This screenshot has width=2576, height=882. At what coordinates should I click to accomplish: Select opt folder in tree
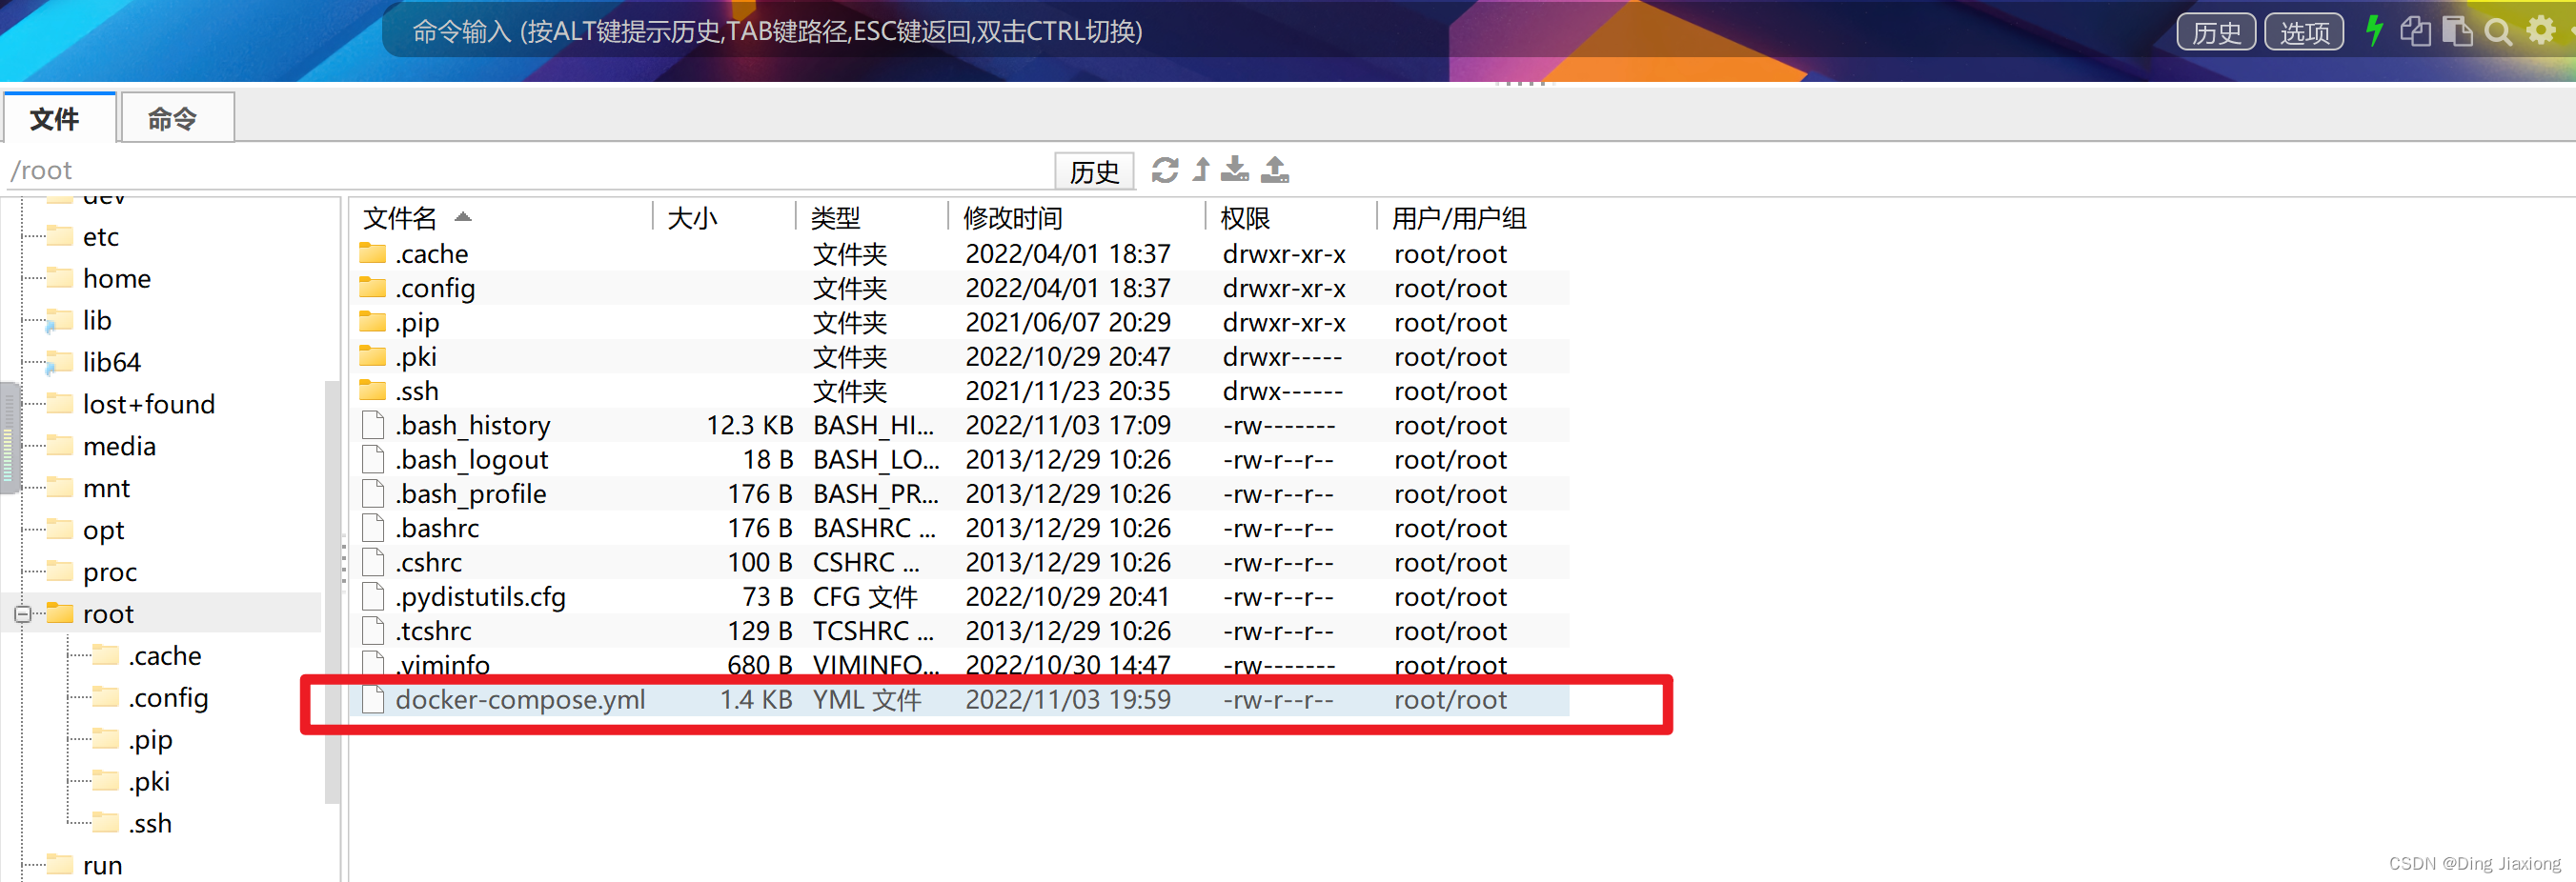103,531
